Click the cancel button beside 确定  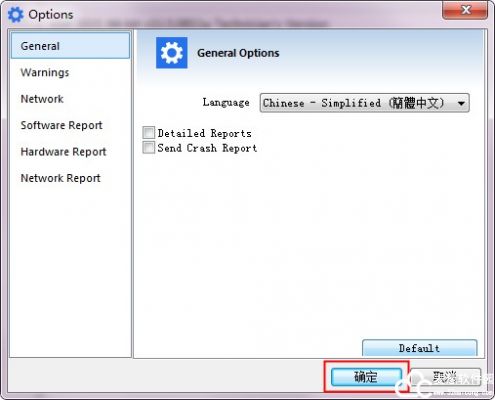446,377
